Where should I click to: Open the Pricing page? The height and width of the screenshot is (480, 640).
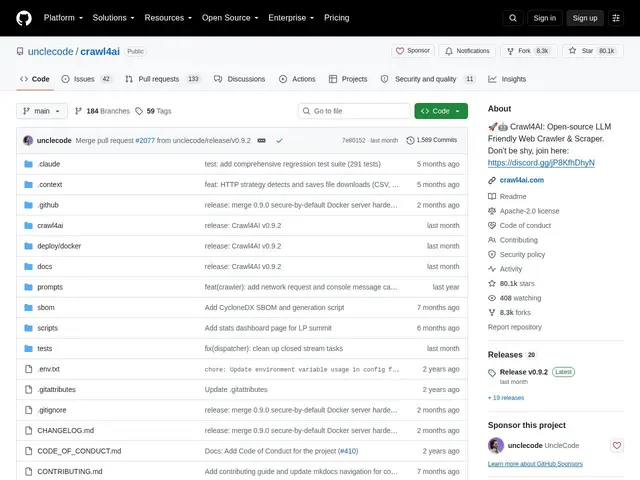click(x=336, y=18)
